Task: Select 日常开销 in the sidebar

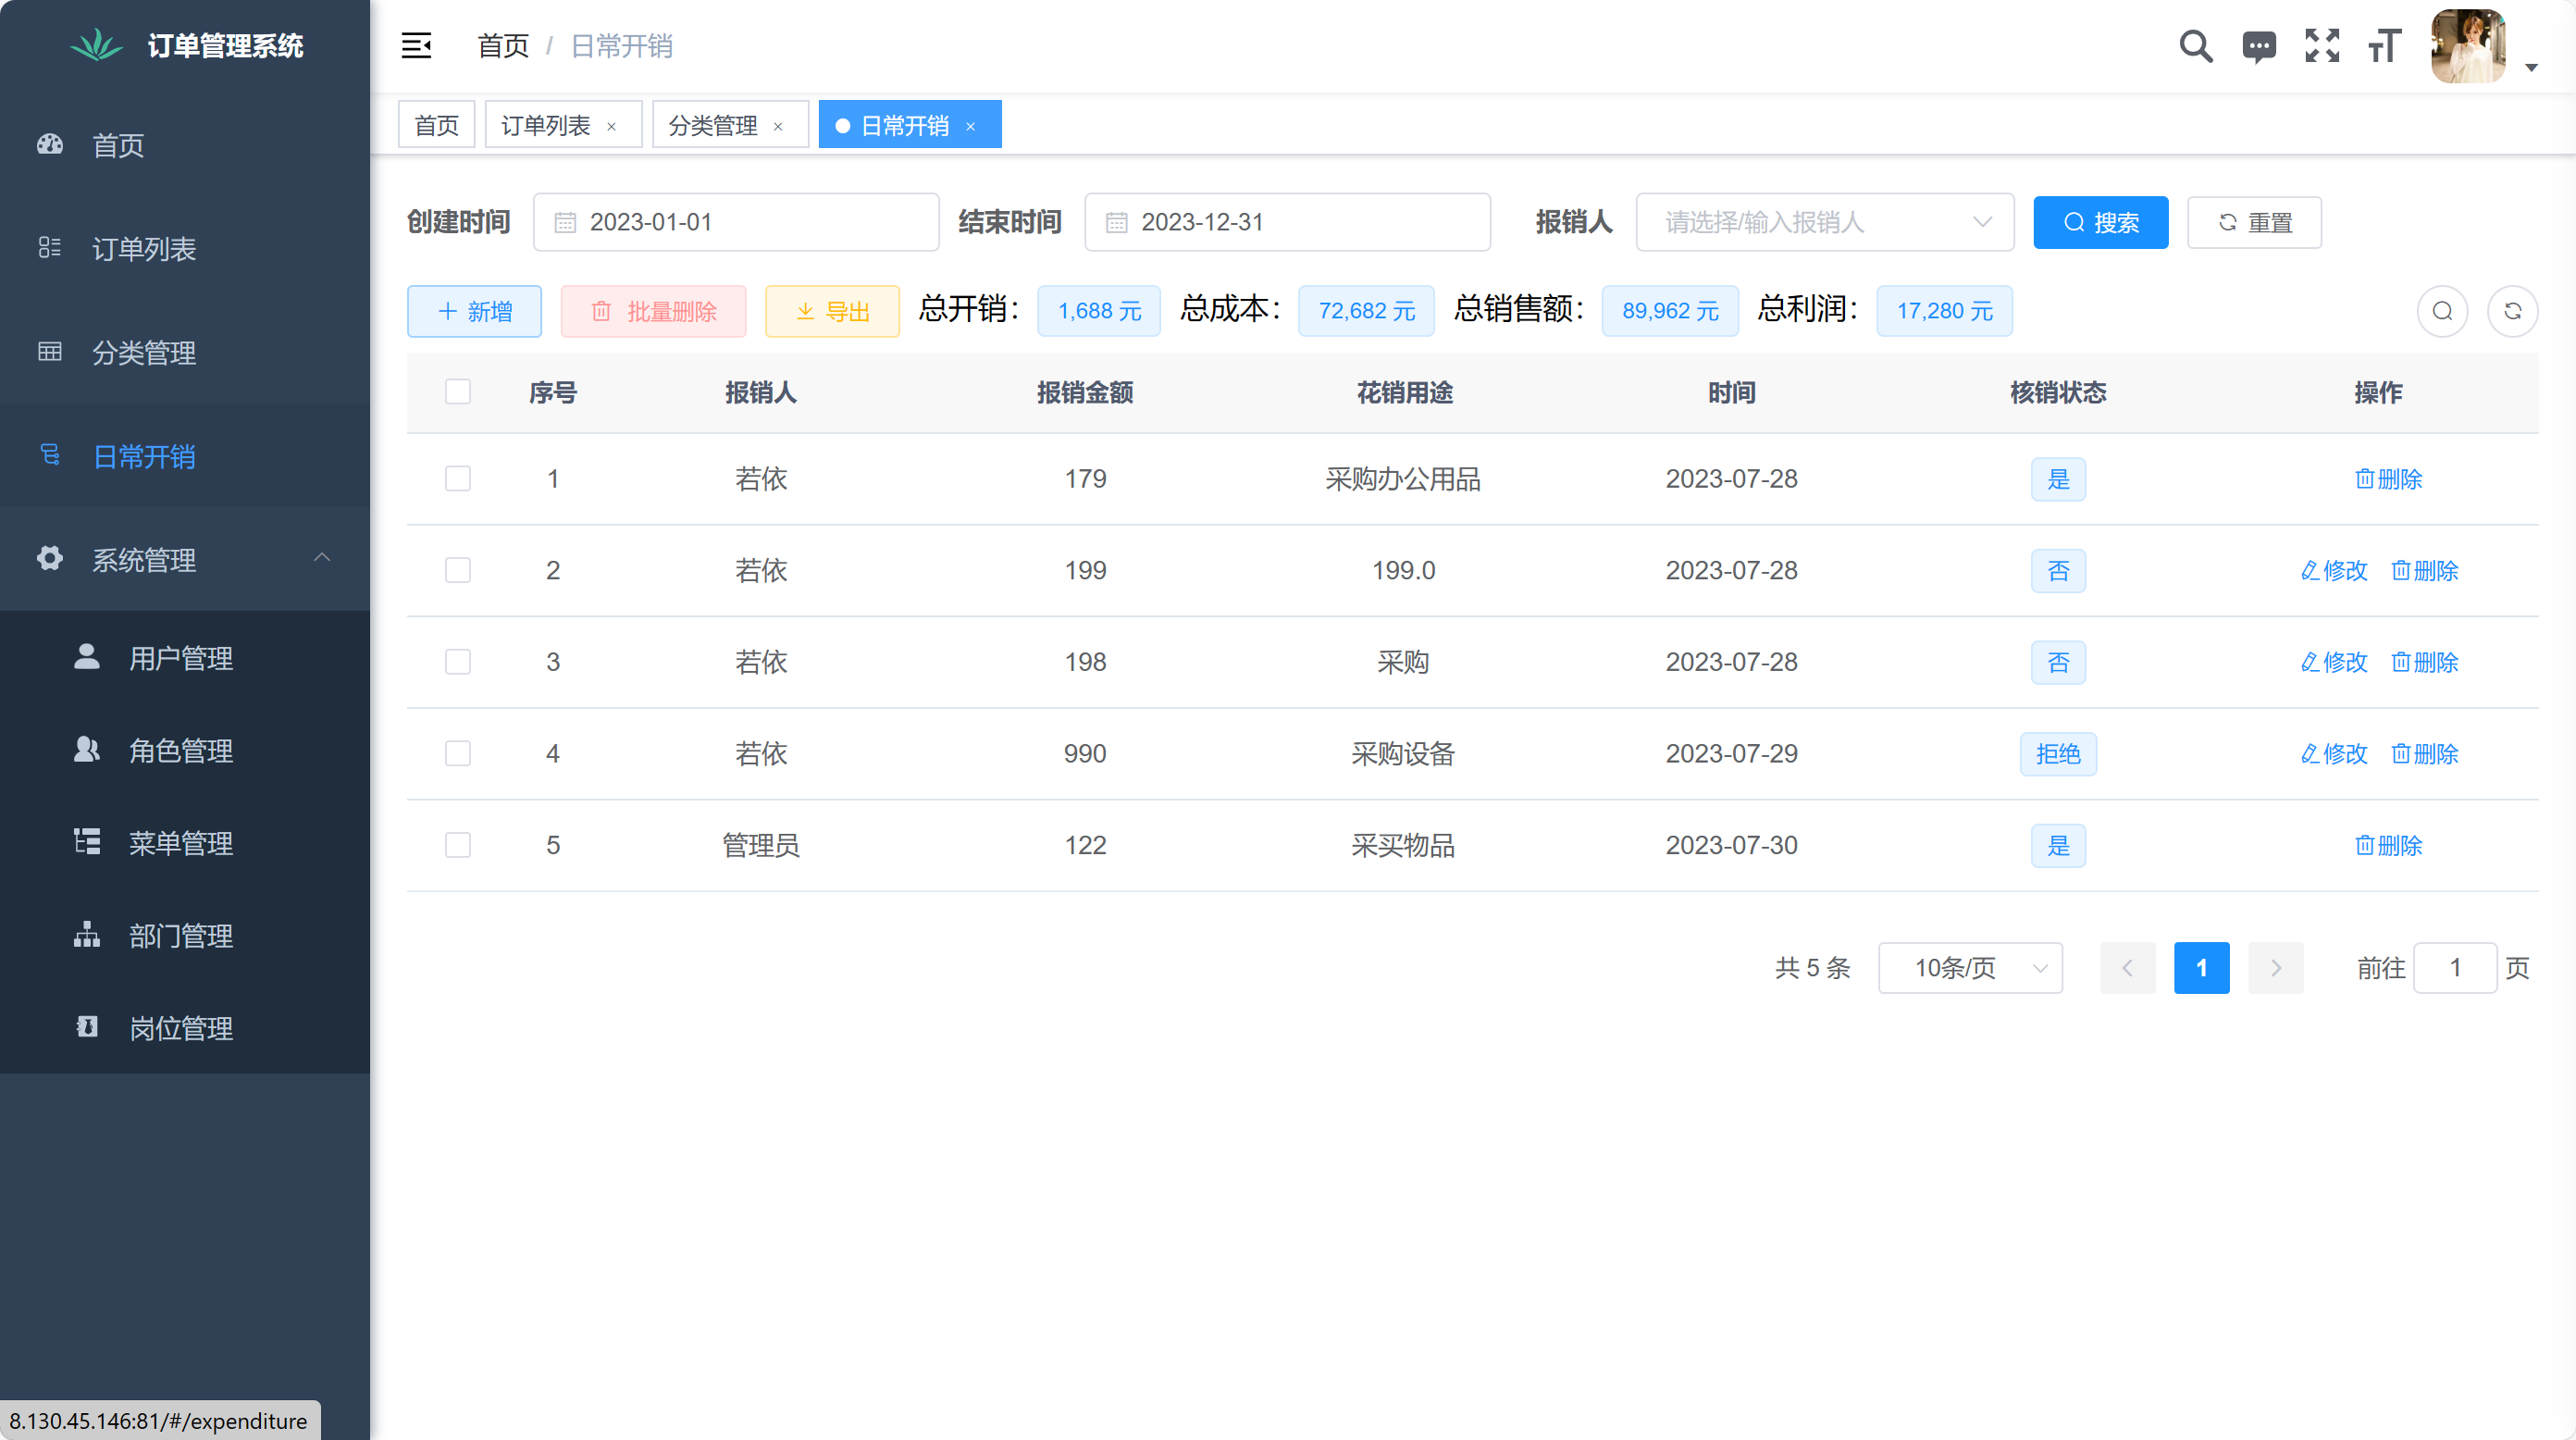Action: coord(185,456)
